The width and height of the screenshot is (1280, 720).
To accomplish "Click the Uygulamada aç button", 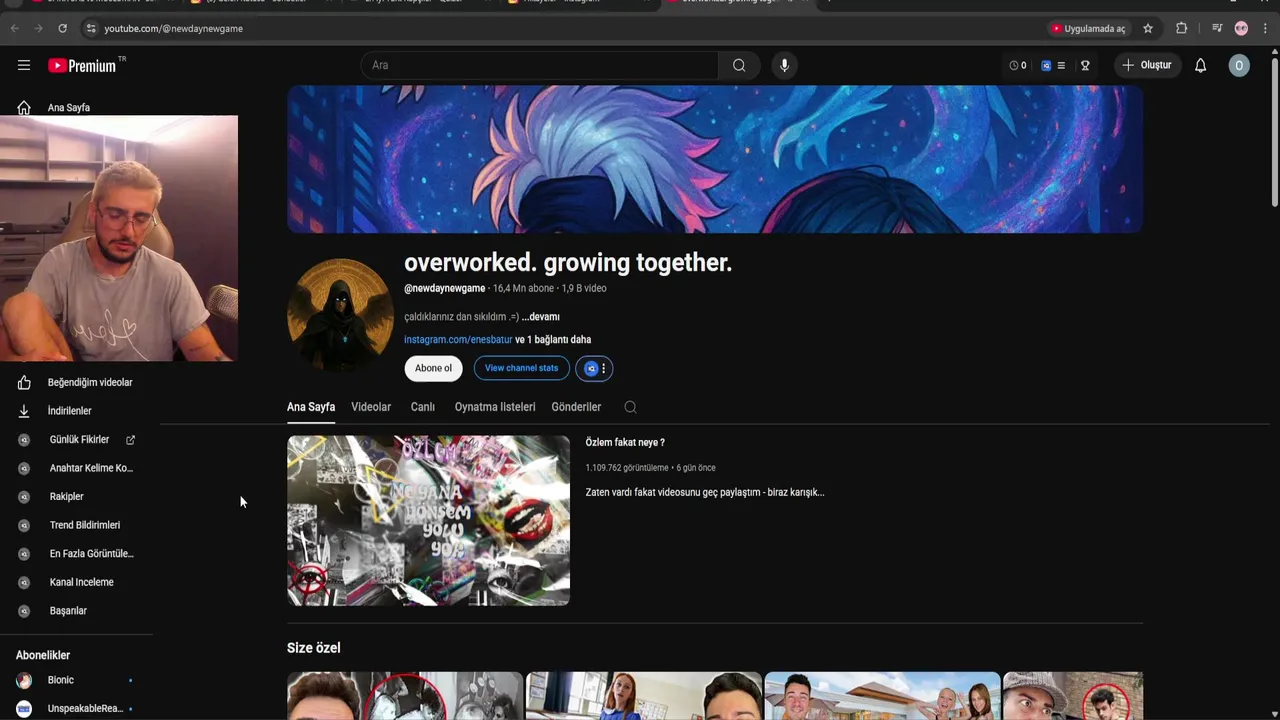I will click(1088, 28).
